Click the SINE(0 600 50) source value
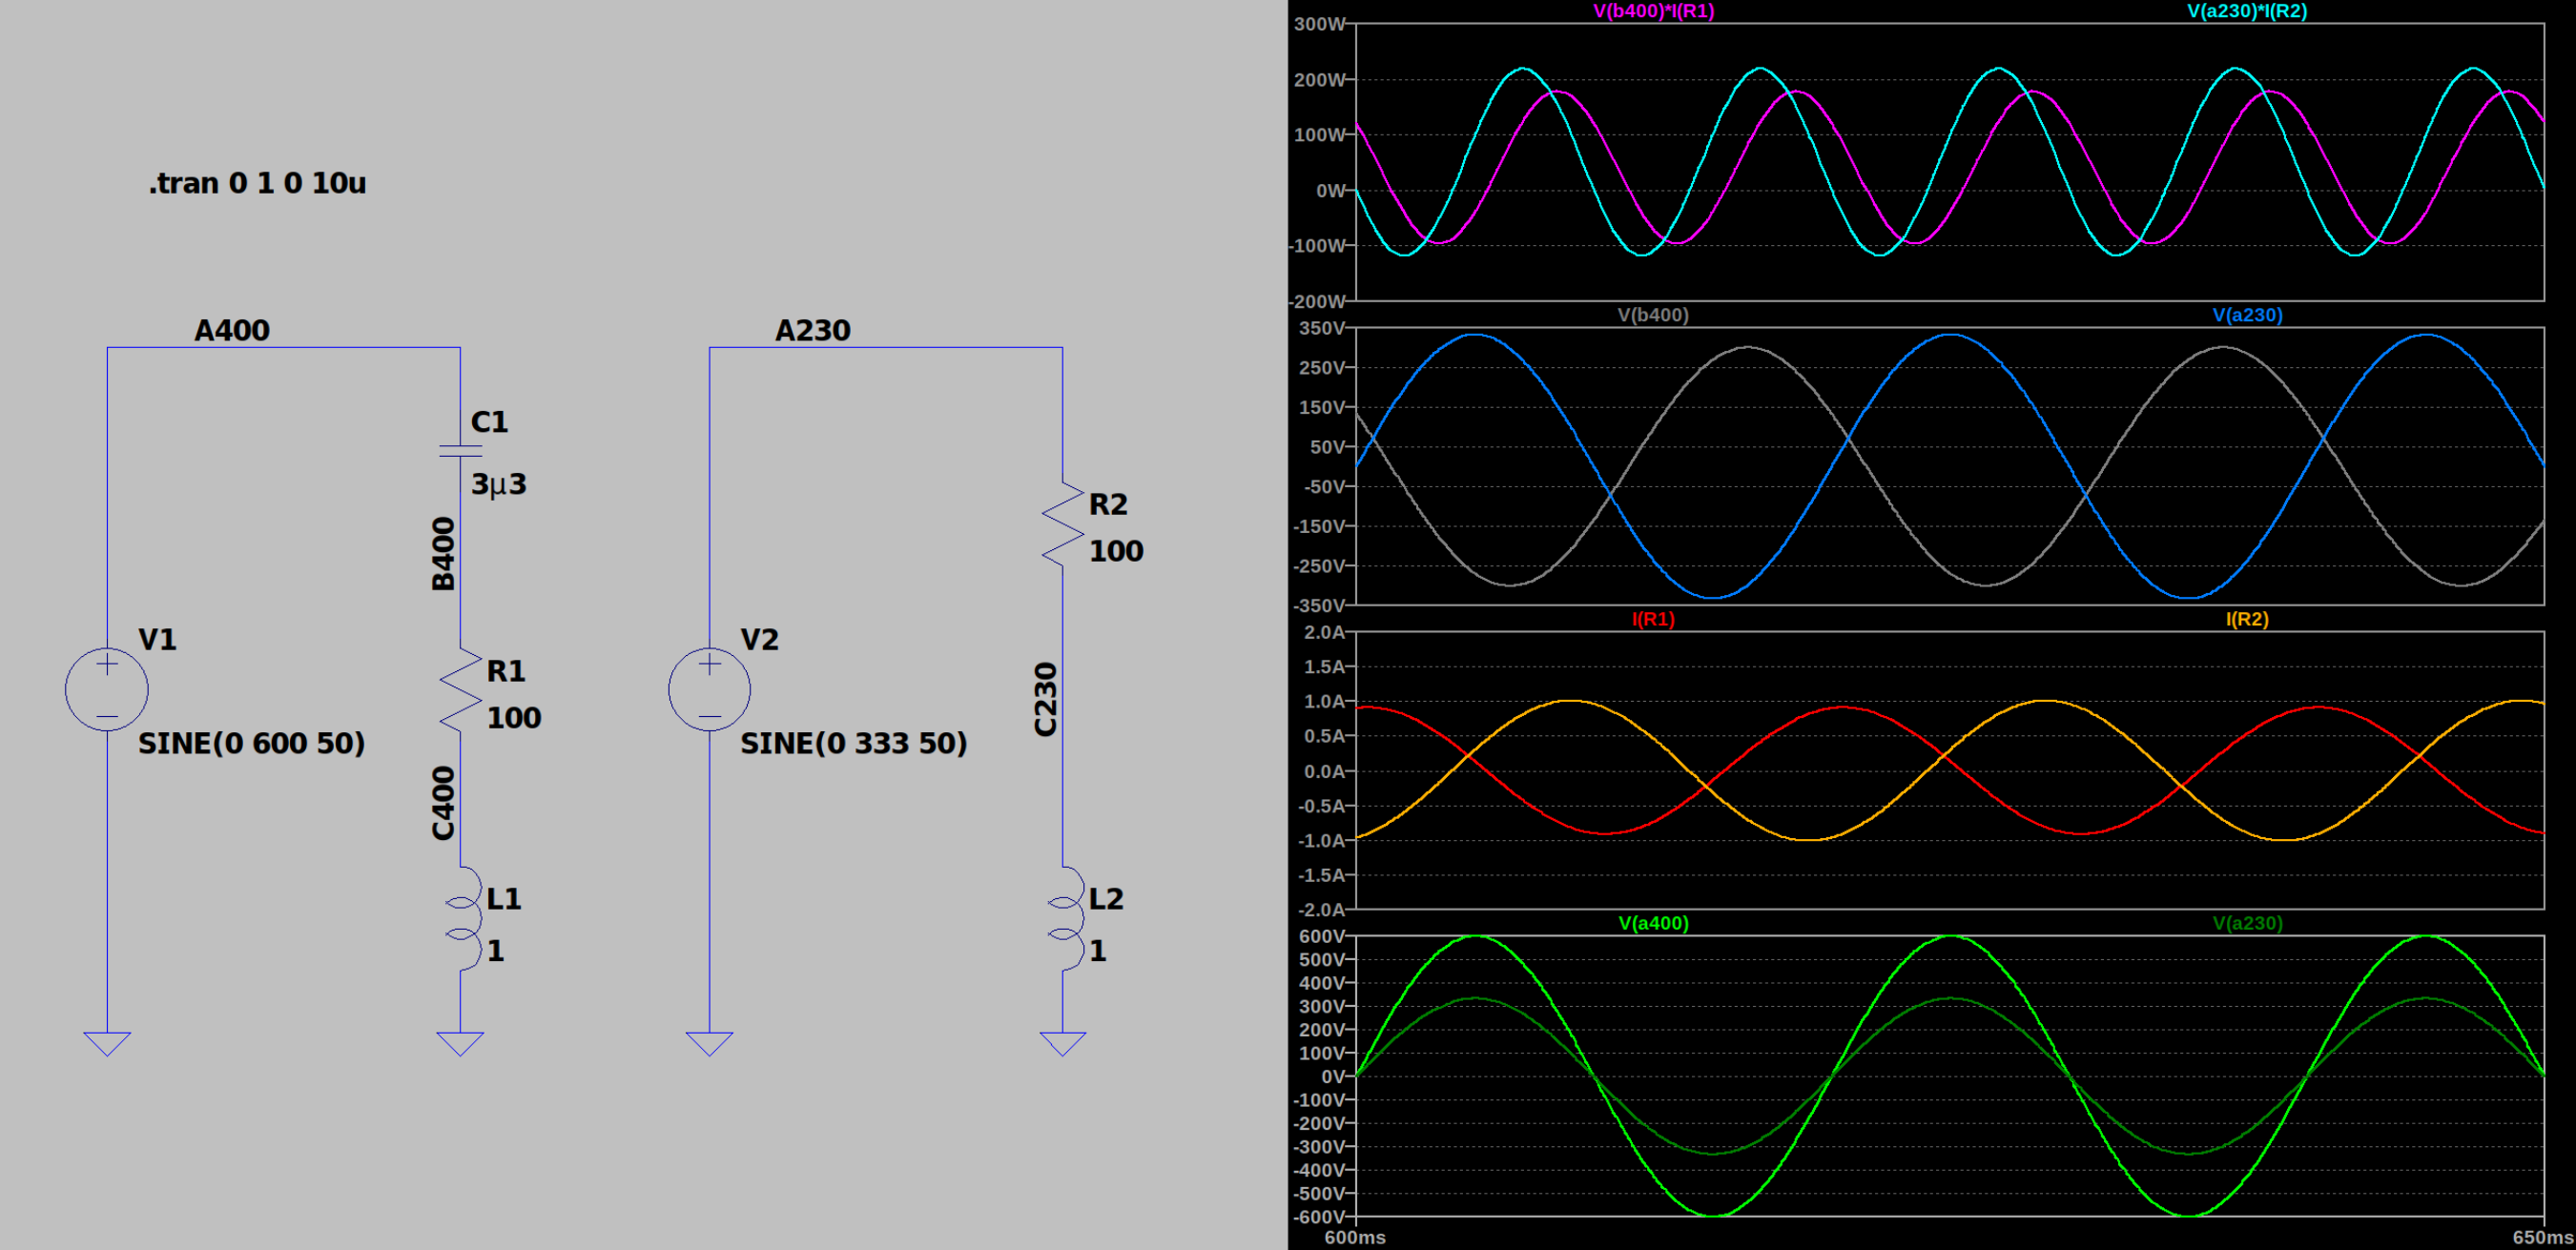Image resolution: width=2576 pixels, height=1250 pixels. tap(252, 743)
